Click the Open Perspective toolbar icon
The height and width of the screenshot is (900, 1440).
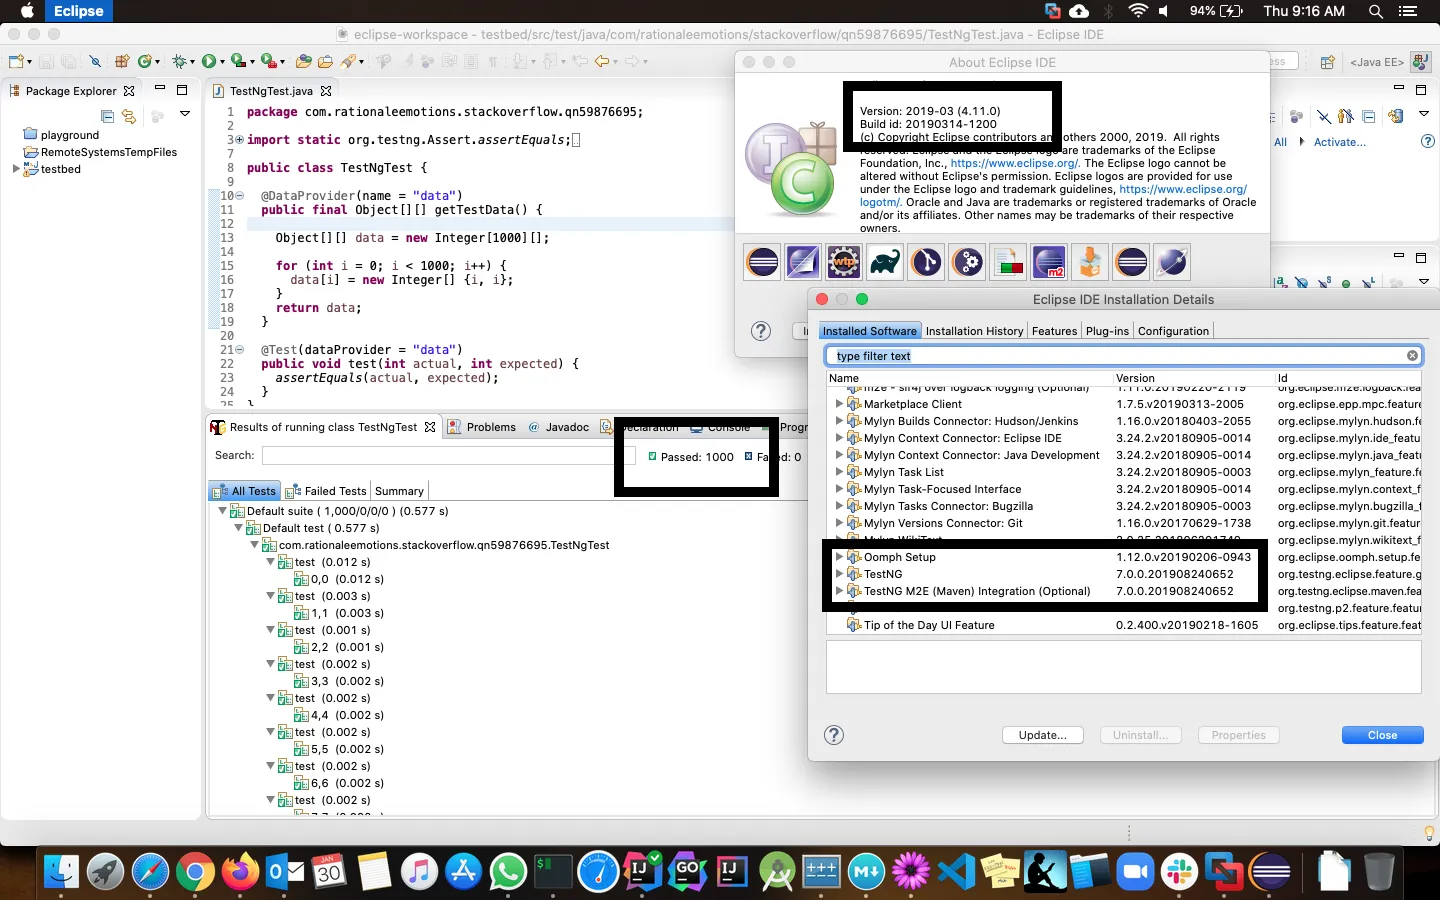tap(1327, 62)
